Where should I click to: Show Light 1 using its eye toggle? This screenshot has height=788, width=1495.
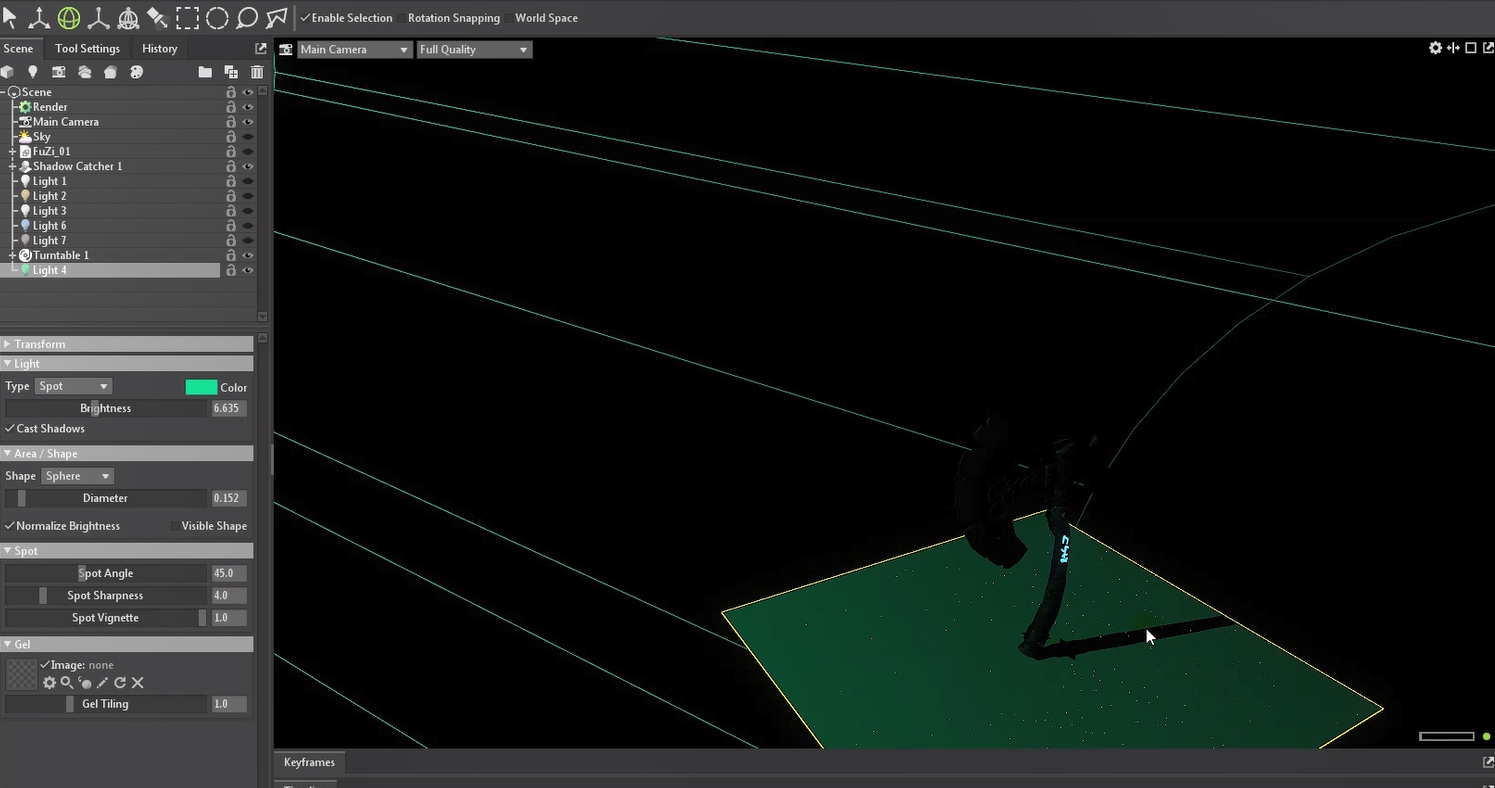pos(247,181)
